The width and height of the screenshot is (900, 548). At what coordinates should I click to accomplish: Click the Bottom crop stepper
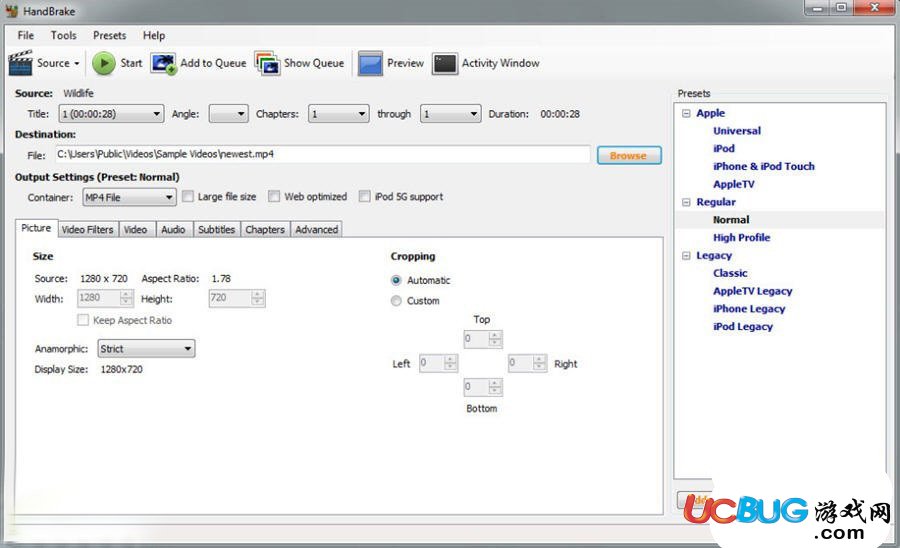point(483,387)
